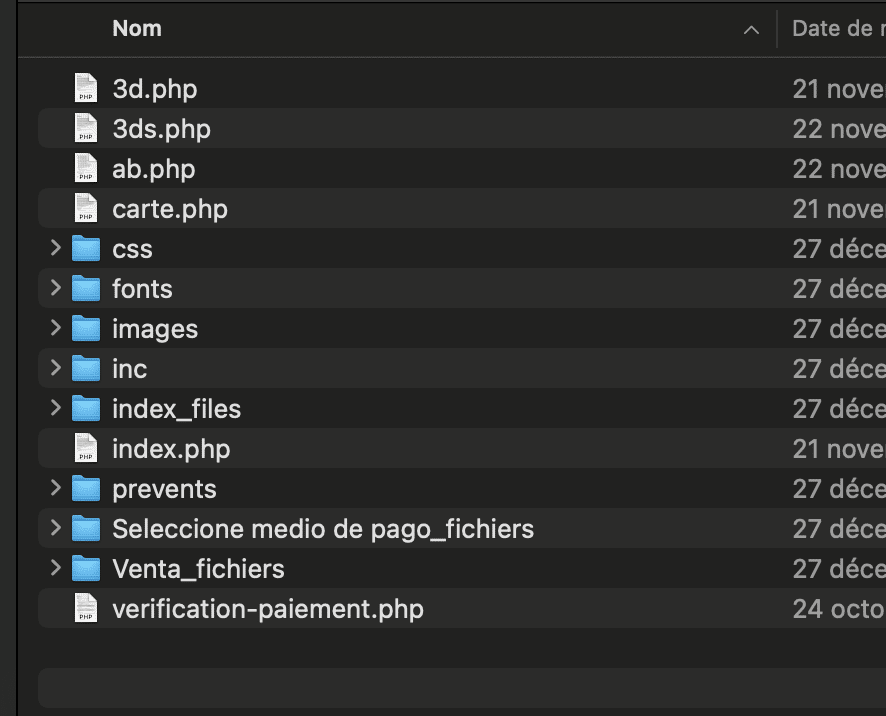
Task: Expand the Seleccione medio de pago_fichiers folder
Action: (56, 529)
